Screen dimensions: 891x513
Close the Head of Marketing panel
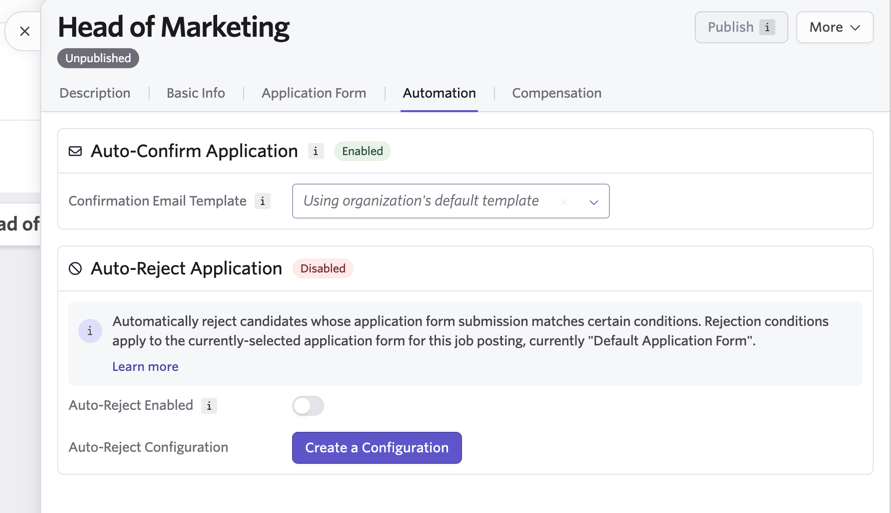[x=24, y=31]
